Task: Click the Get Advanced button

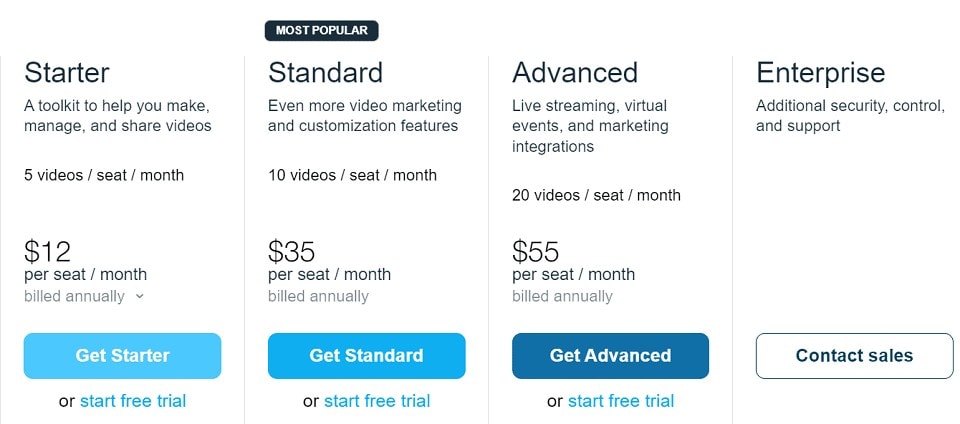Action: (x=610, y=355)
